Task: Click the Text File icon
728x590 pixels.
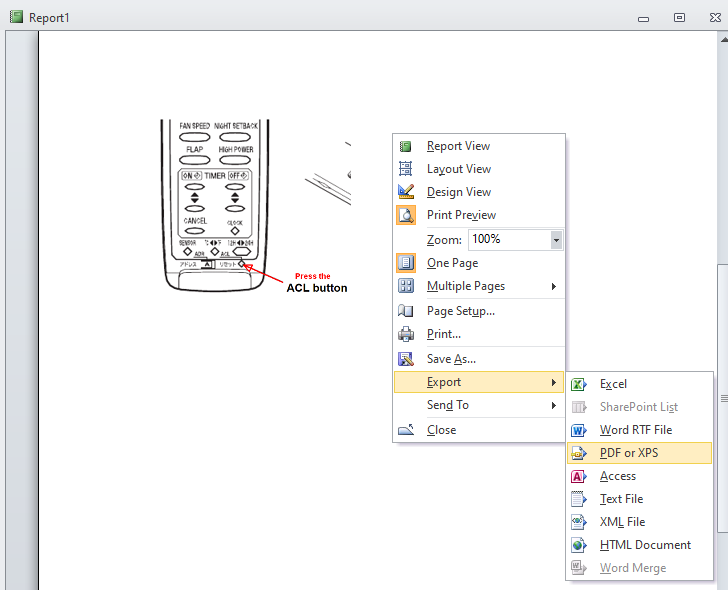Action: (x=578, y=499)
